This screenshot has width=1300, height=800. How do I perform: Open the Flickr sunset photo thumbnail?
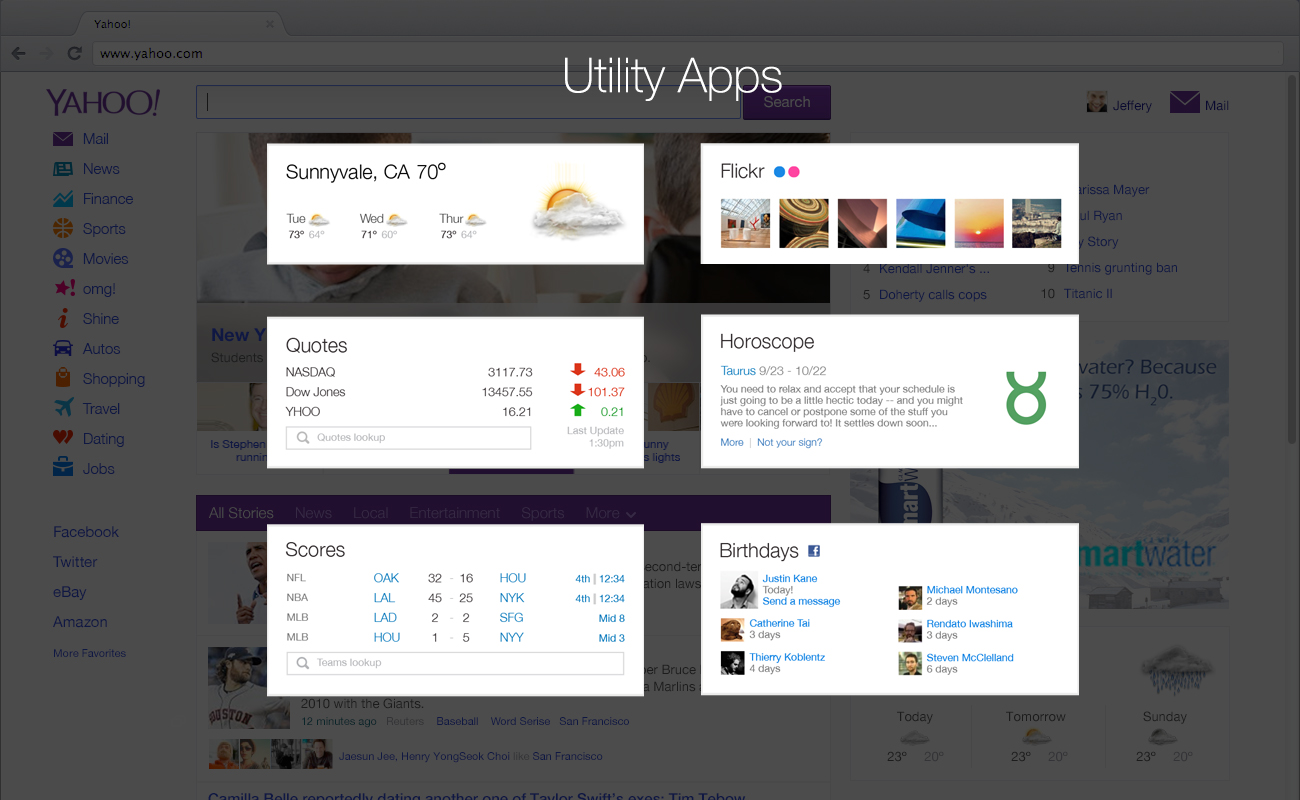click(979, 223)
